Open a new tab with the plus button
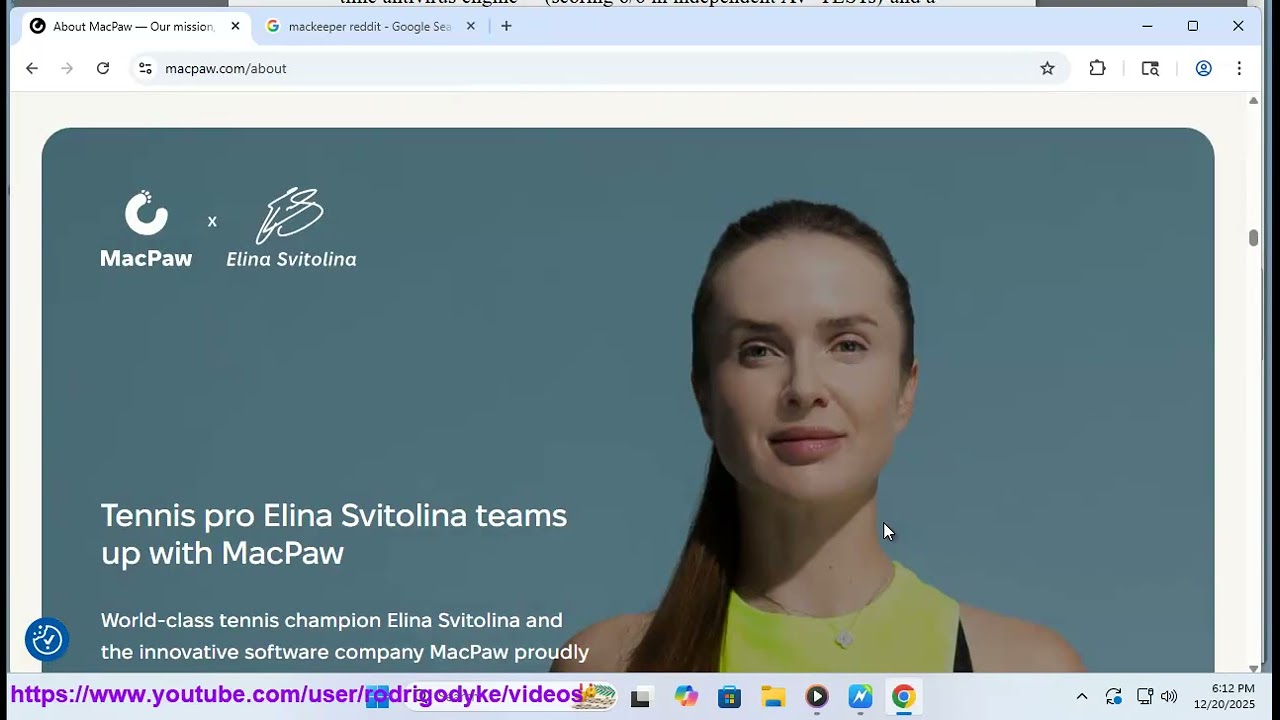 click(x=506, y=26)
